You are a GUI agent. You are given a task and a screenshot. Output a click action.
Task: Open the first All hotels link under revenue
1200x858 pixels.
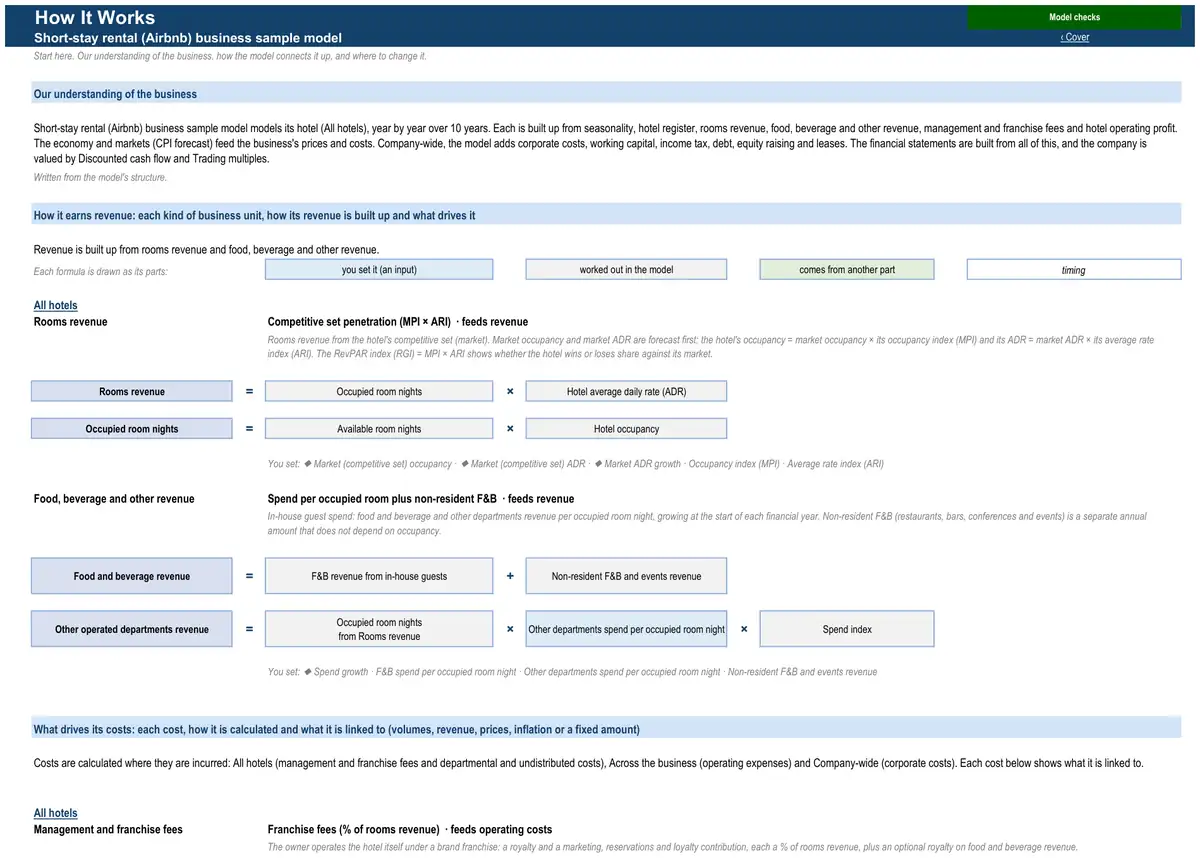55,305
